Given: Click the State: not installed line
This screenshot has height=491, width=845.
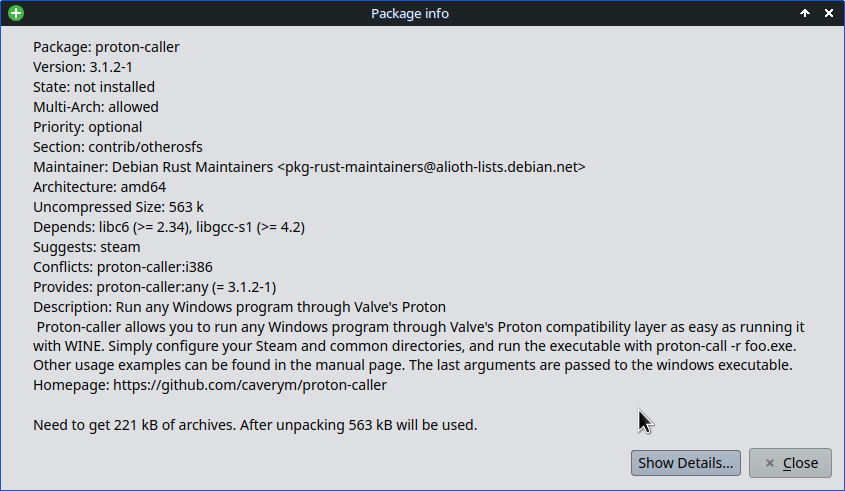Looking at the screenshot, I should pyautogui.click(x=94, y=87).
